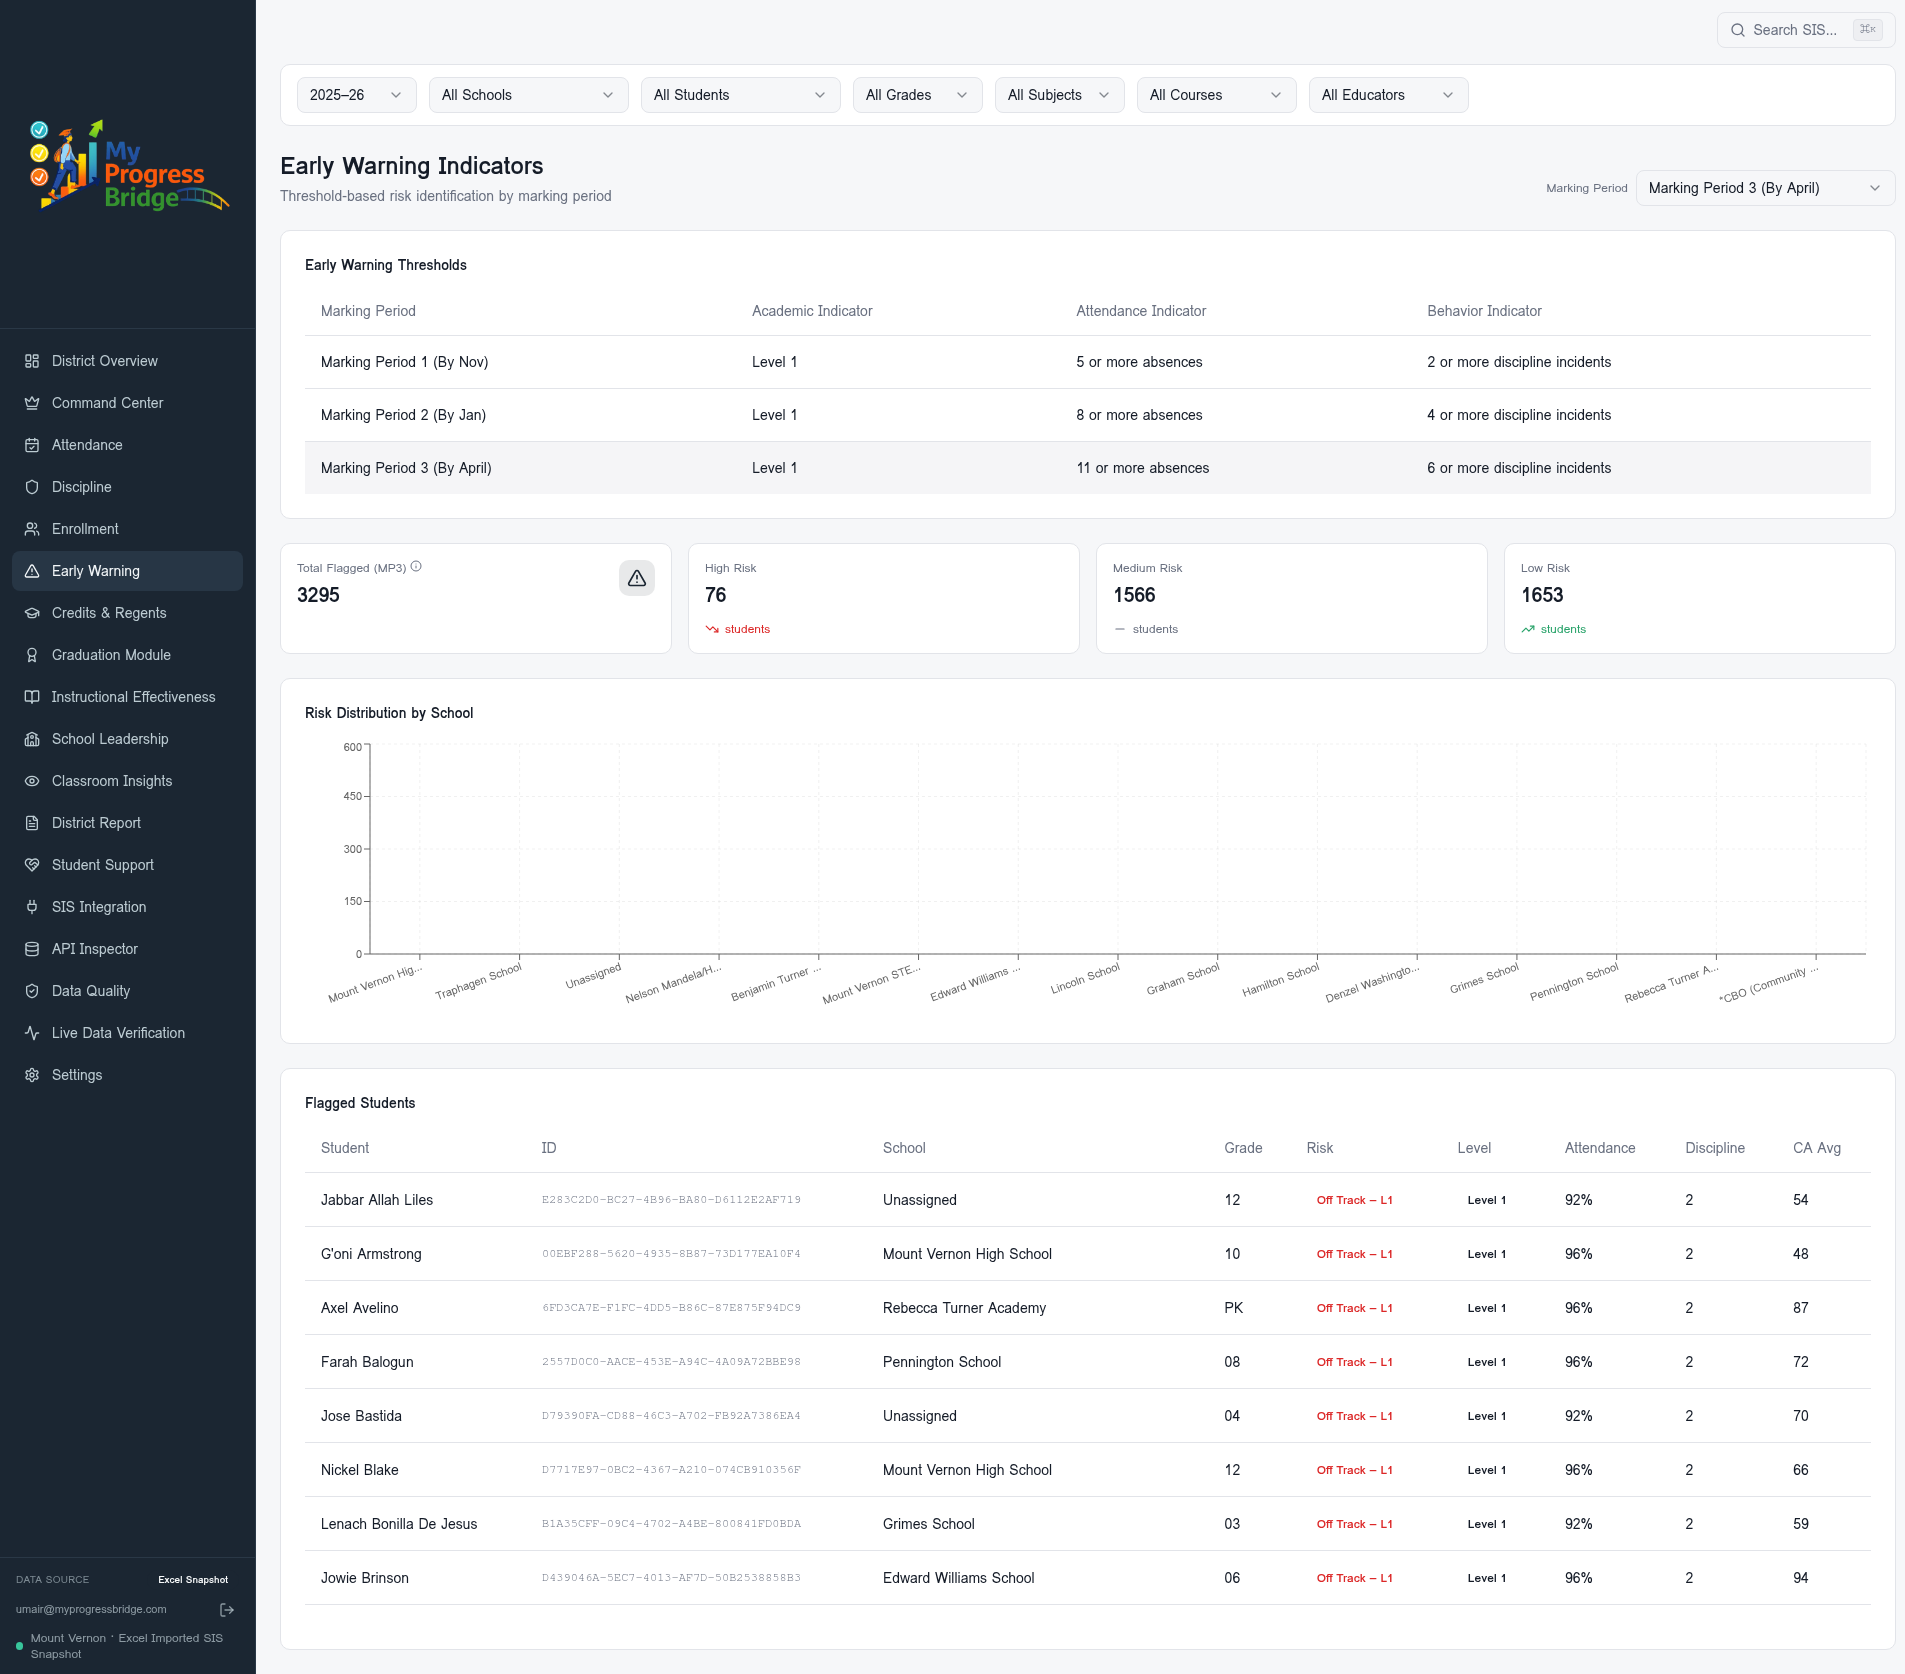Click the Live Data Verification pulse icon
Viewport: 1905px width, 1674px height.
click(x=32, y=1033)
